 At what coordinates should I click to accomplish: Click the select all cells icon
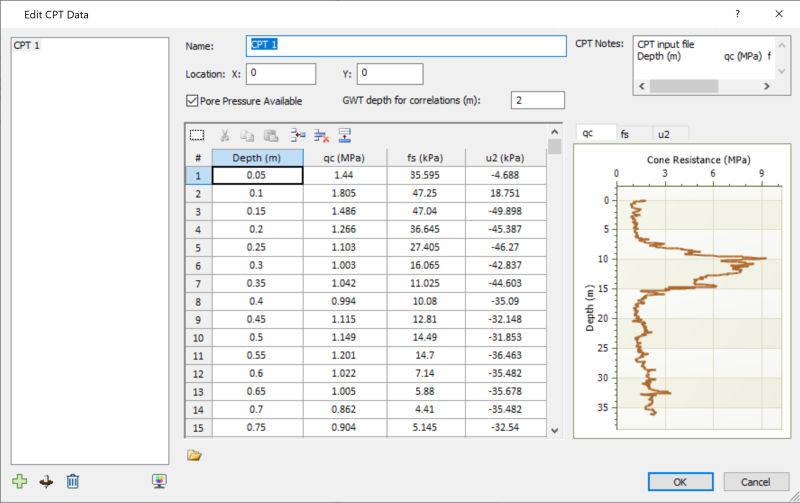pyautogui.click(x=197, y=135)
